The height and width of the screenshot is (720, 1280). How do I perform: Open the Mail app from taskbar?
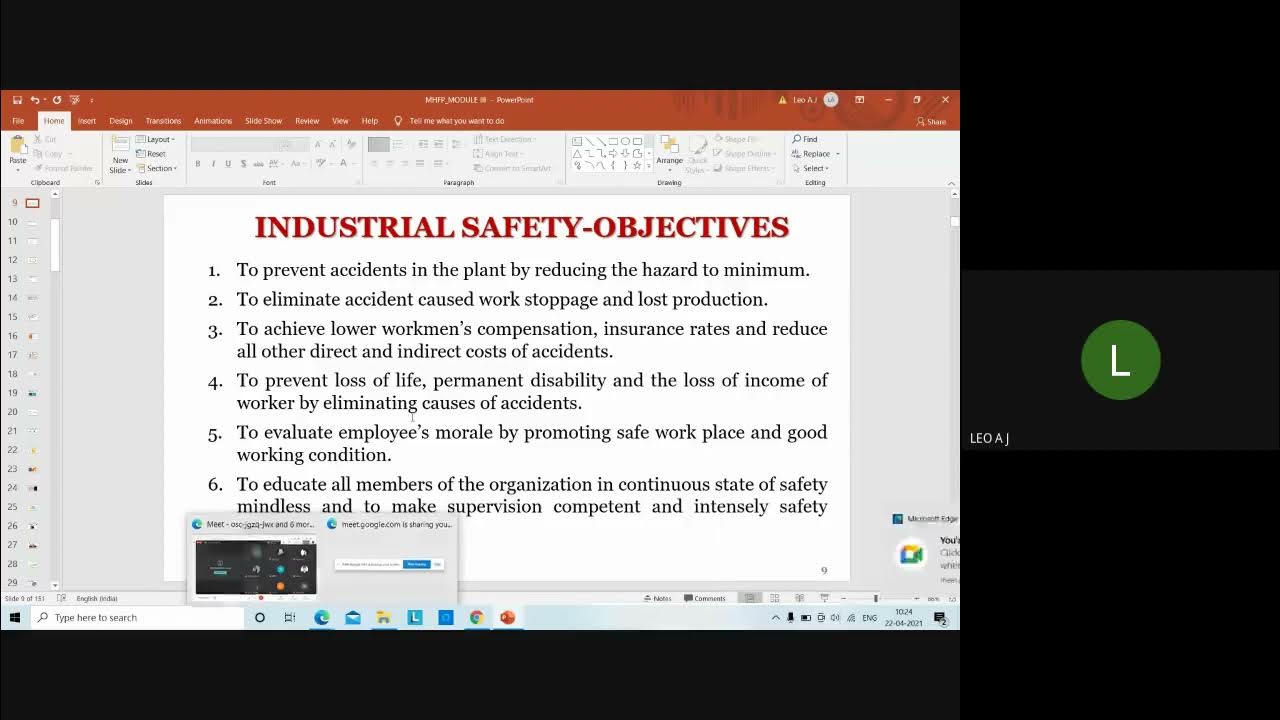353,618
